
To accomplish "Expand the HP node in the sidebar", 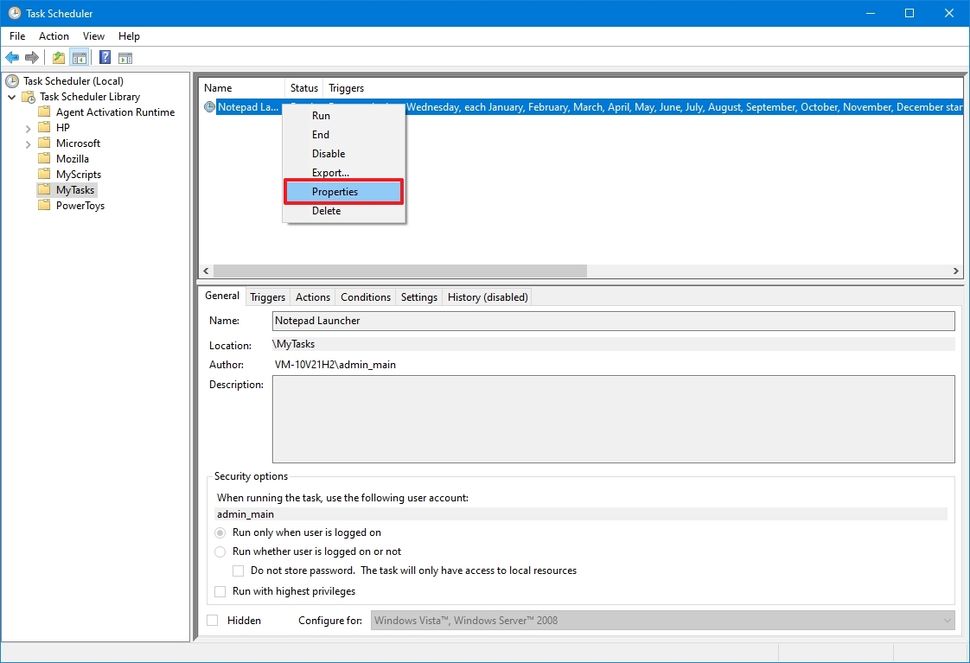I will point(28,127).
